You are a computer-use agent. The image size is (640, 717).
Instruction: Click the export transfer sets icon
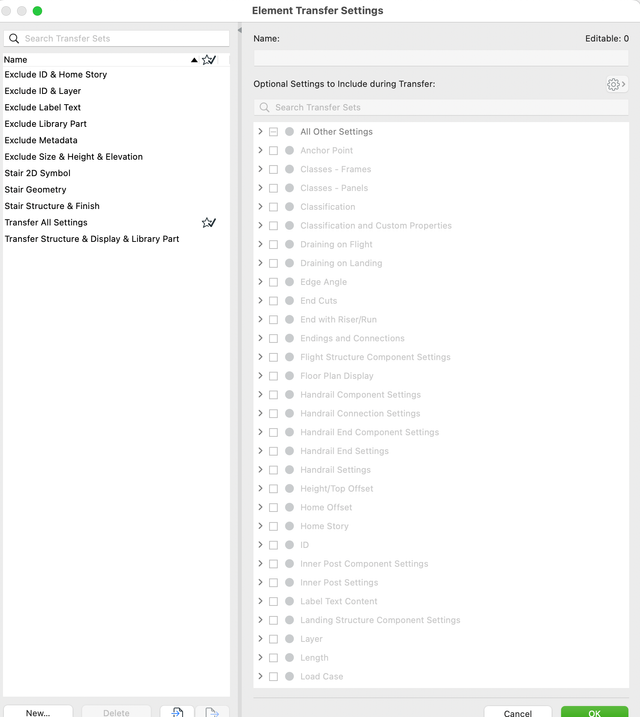click(212, 712)
